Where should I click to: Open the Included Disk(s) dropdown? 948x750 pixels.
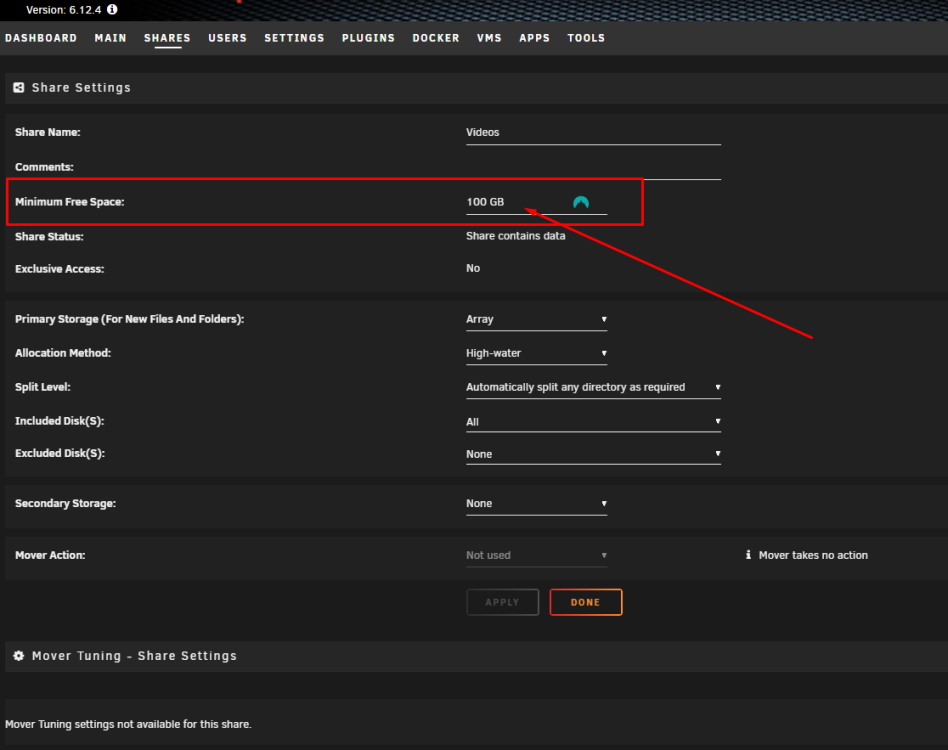(x=593, y=422)
